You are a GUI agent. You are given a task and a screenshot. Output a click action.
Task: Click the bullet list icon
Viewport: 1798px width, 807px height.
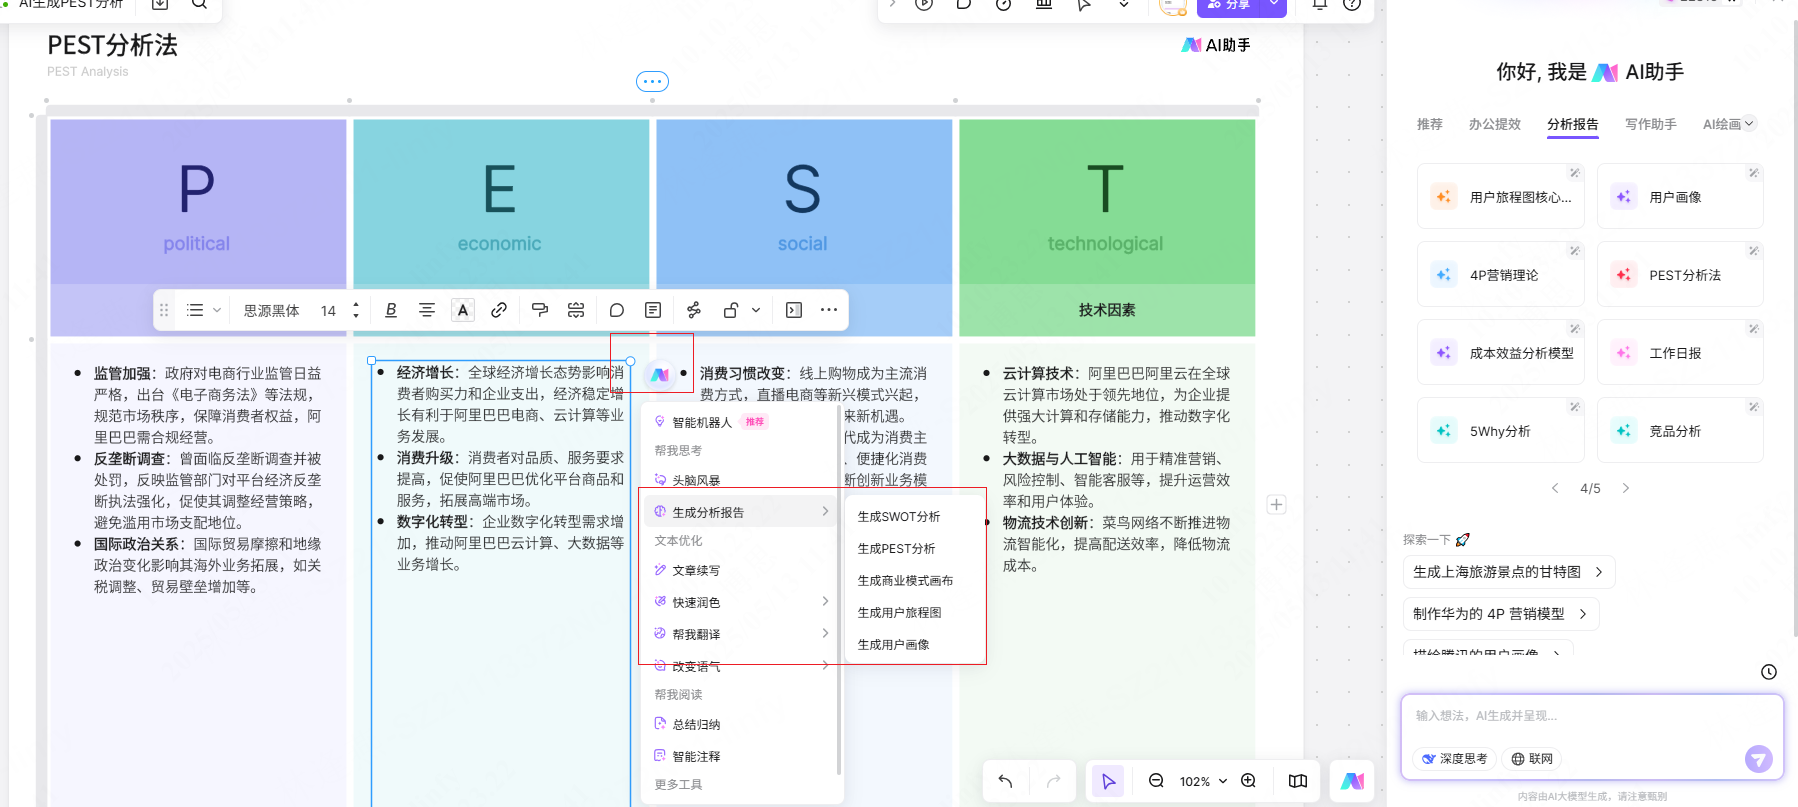[x=195, y=310]
